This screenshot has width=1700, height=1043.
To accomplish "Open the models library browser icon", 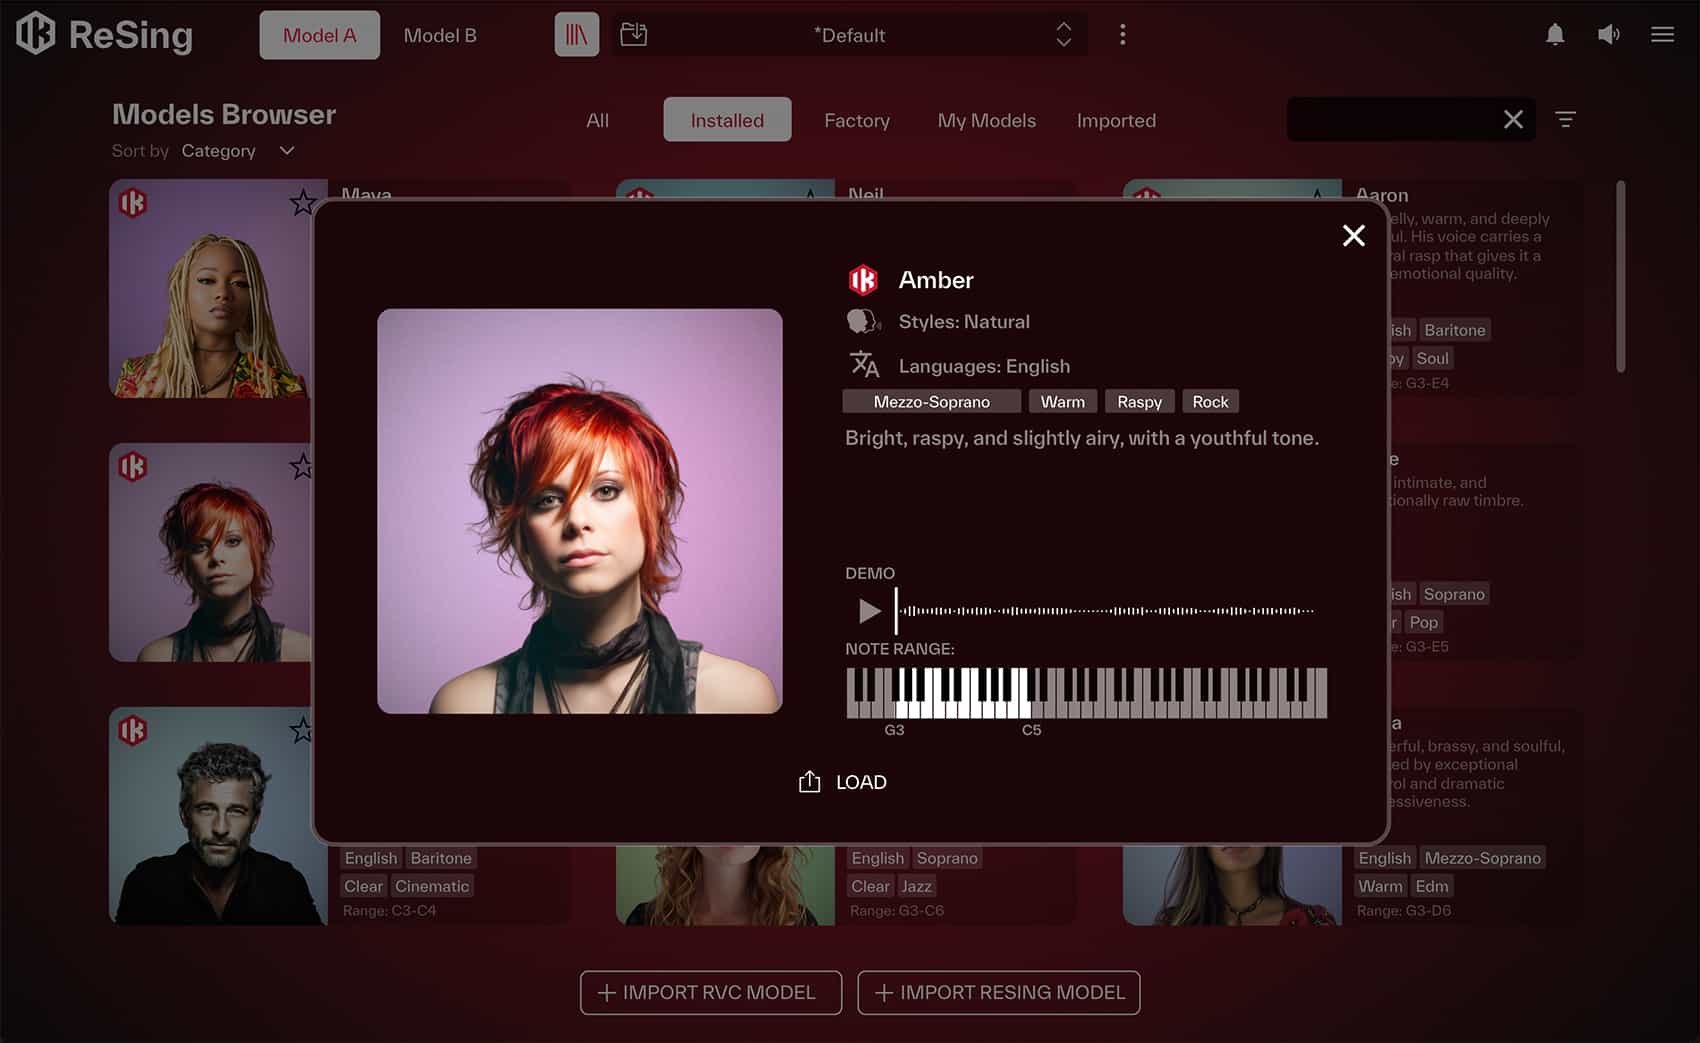I will 577,35.
